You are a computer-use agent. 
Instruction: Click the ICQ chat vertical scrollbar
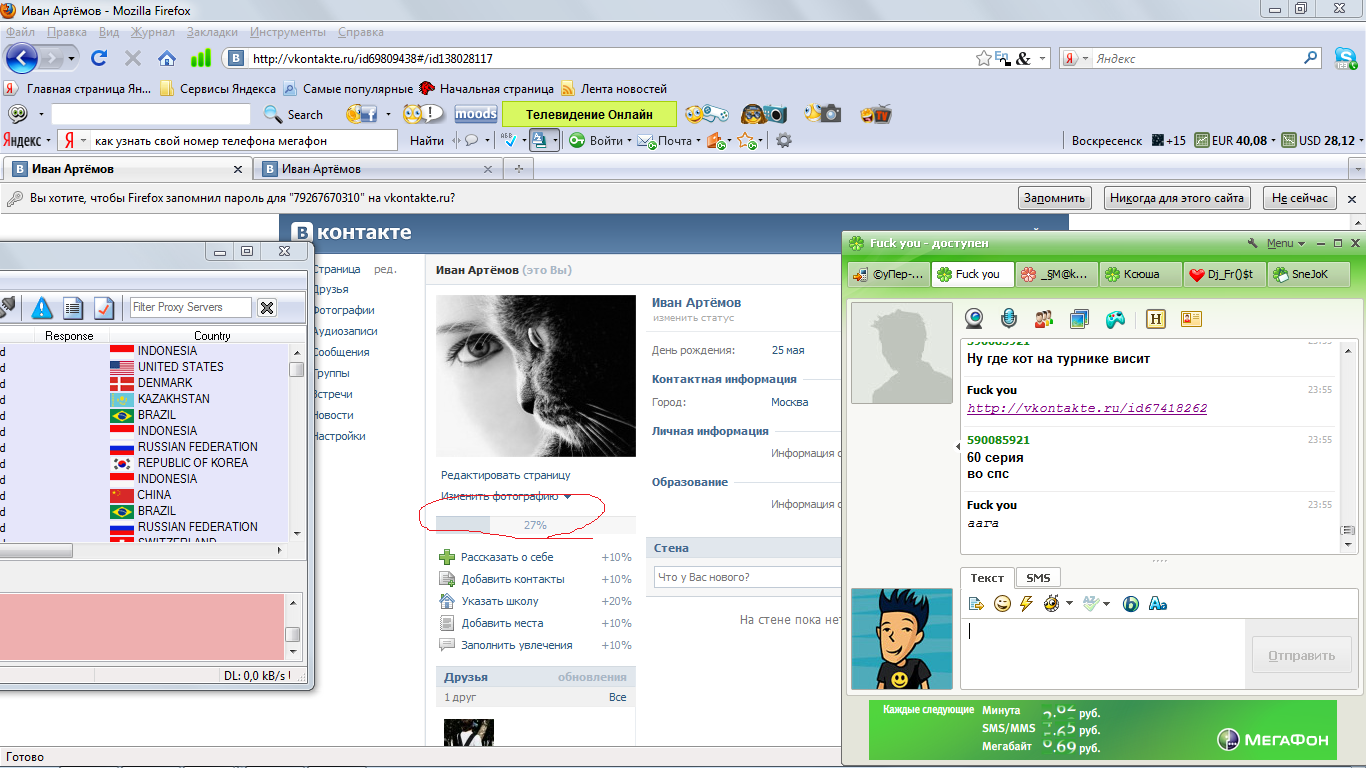1348,446
